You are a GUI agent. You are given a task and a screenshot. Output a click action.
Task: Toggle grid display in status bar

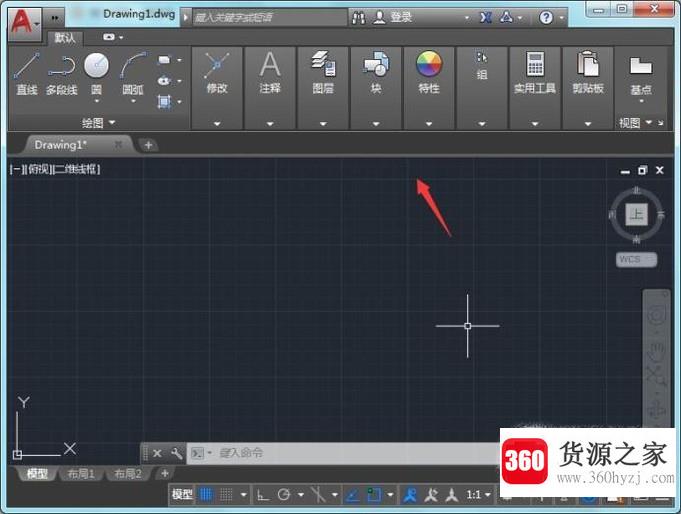point(206,494)
